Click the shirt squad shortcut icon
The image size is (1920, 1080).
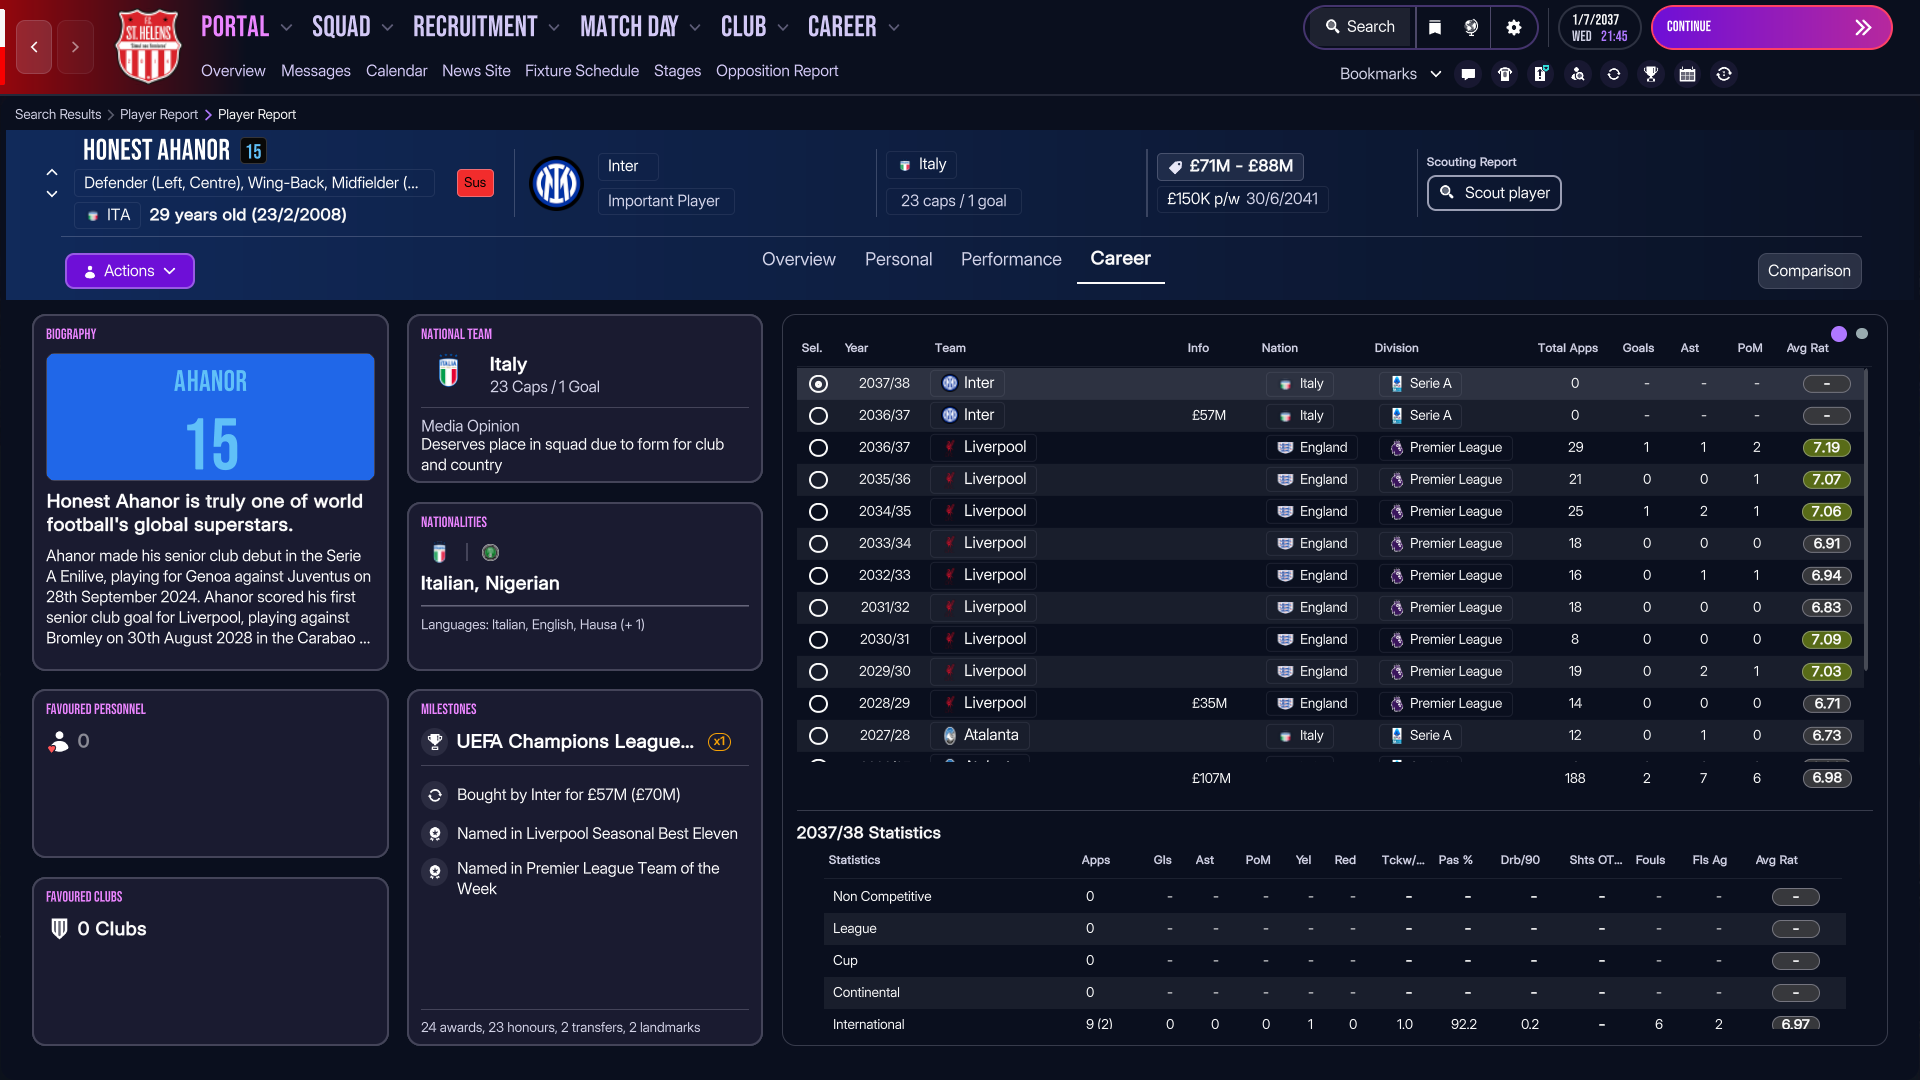click(x=1504, y=74)
